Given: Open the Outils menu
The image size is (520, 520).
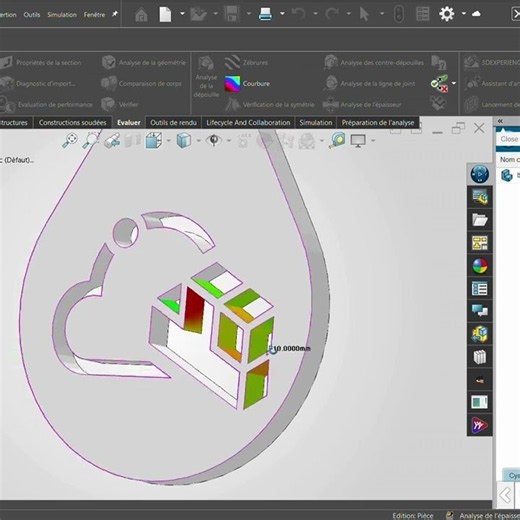Looking at the screenshot, I should pos(32,15).
